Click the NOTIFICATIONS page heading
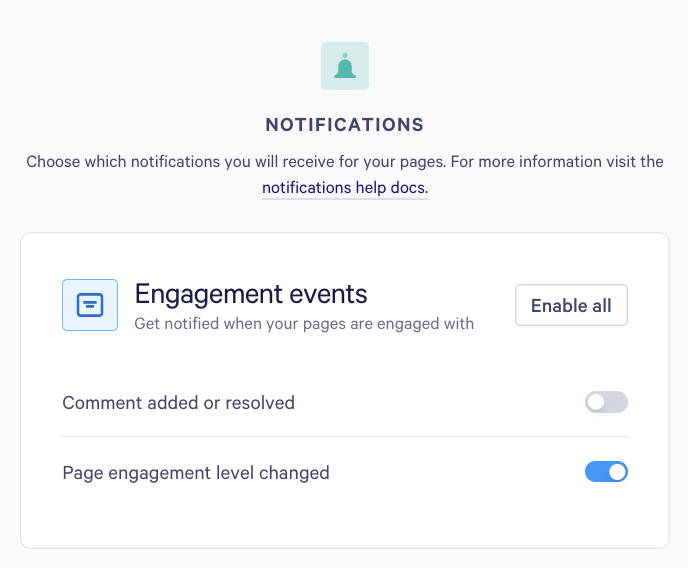 [x=345, y=125]
